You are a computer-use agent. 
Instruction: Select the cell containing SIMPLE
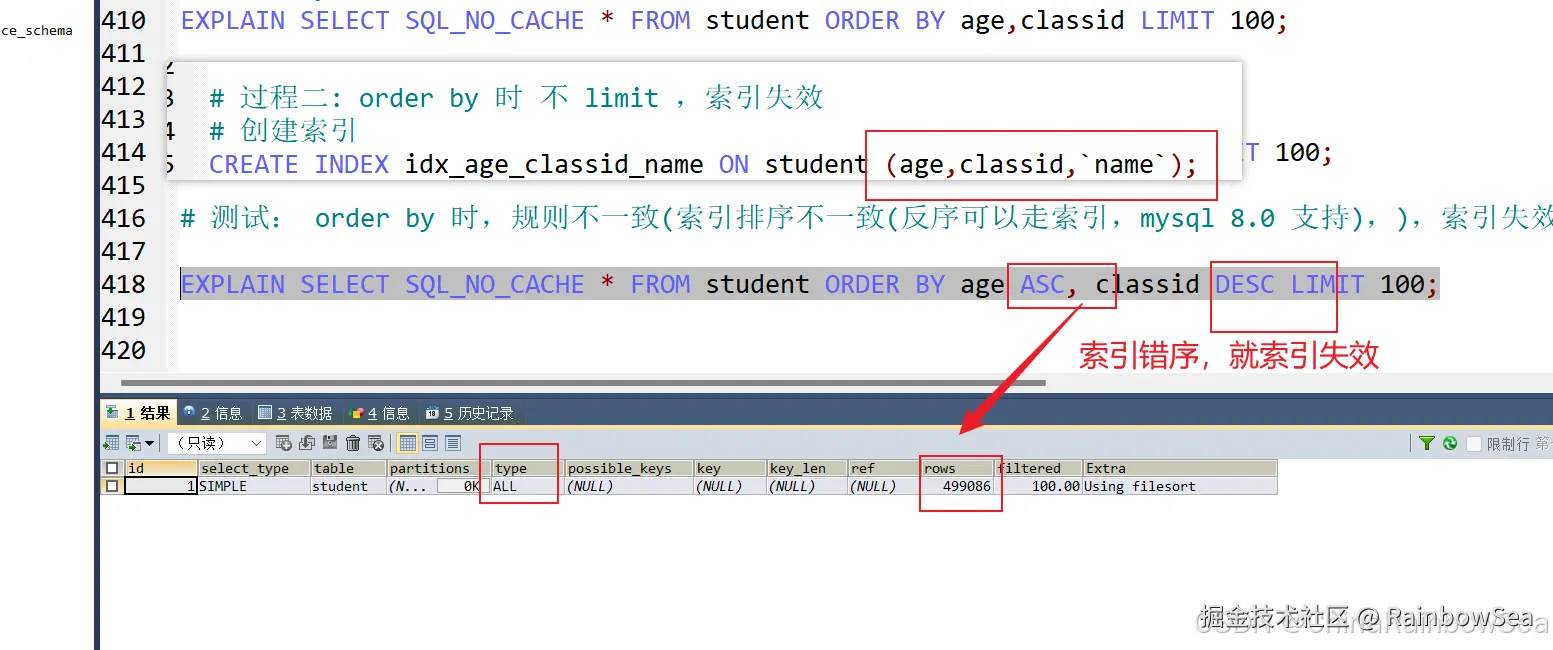tap(254, 486)
